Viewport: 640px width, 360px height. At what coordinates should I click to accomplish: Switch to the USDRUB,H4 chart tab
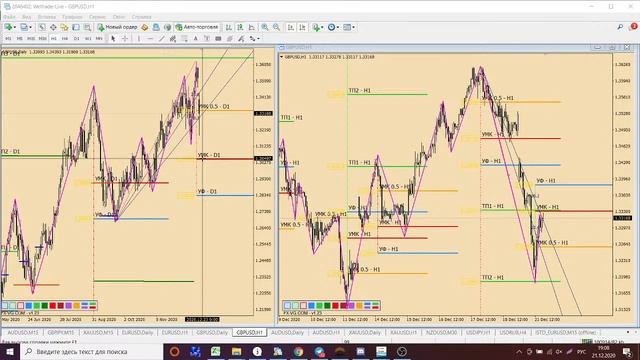[513, 333]
